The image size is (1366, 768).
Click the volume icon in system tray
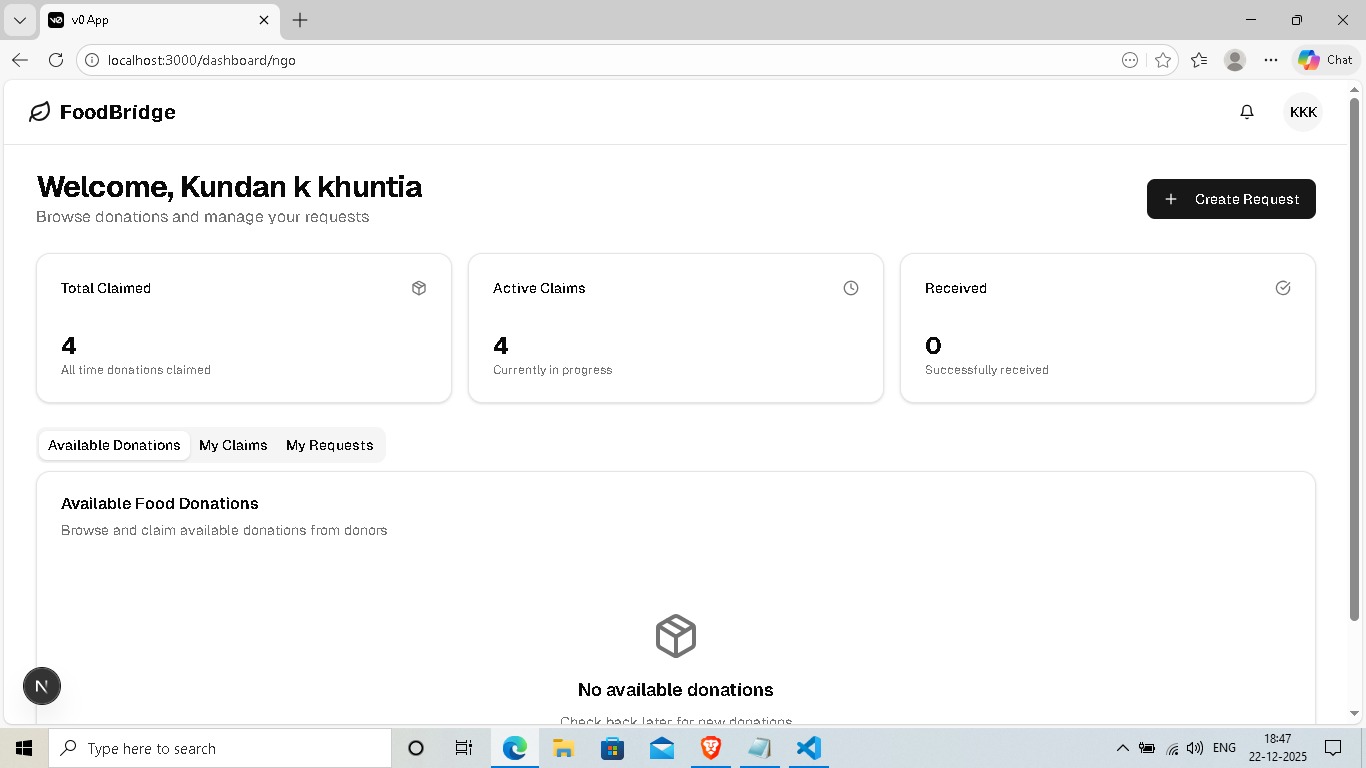click(1195, 748)
